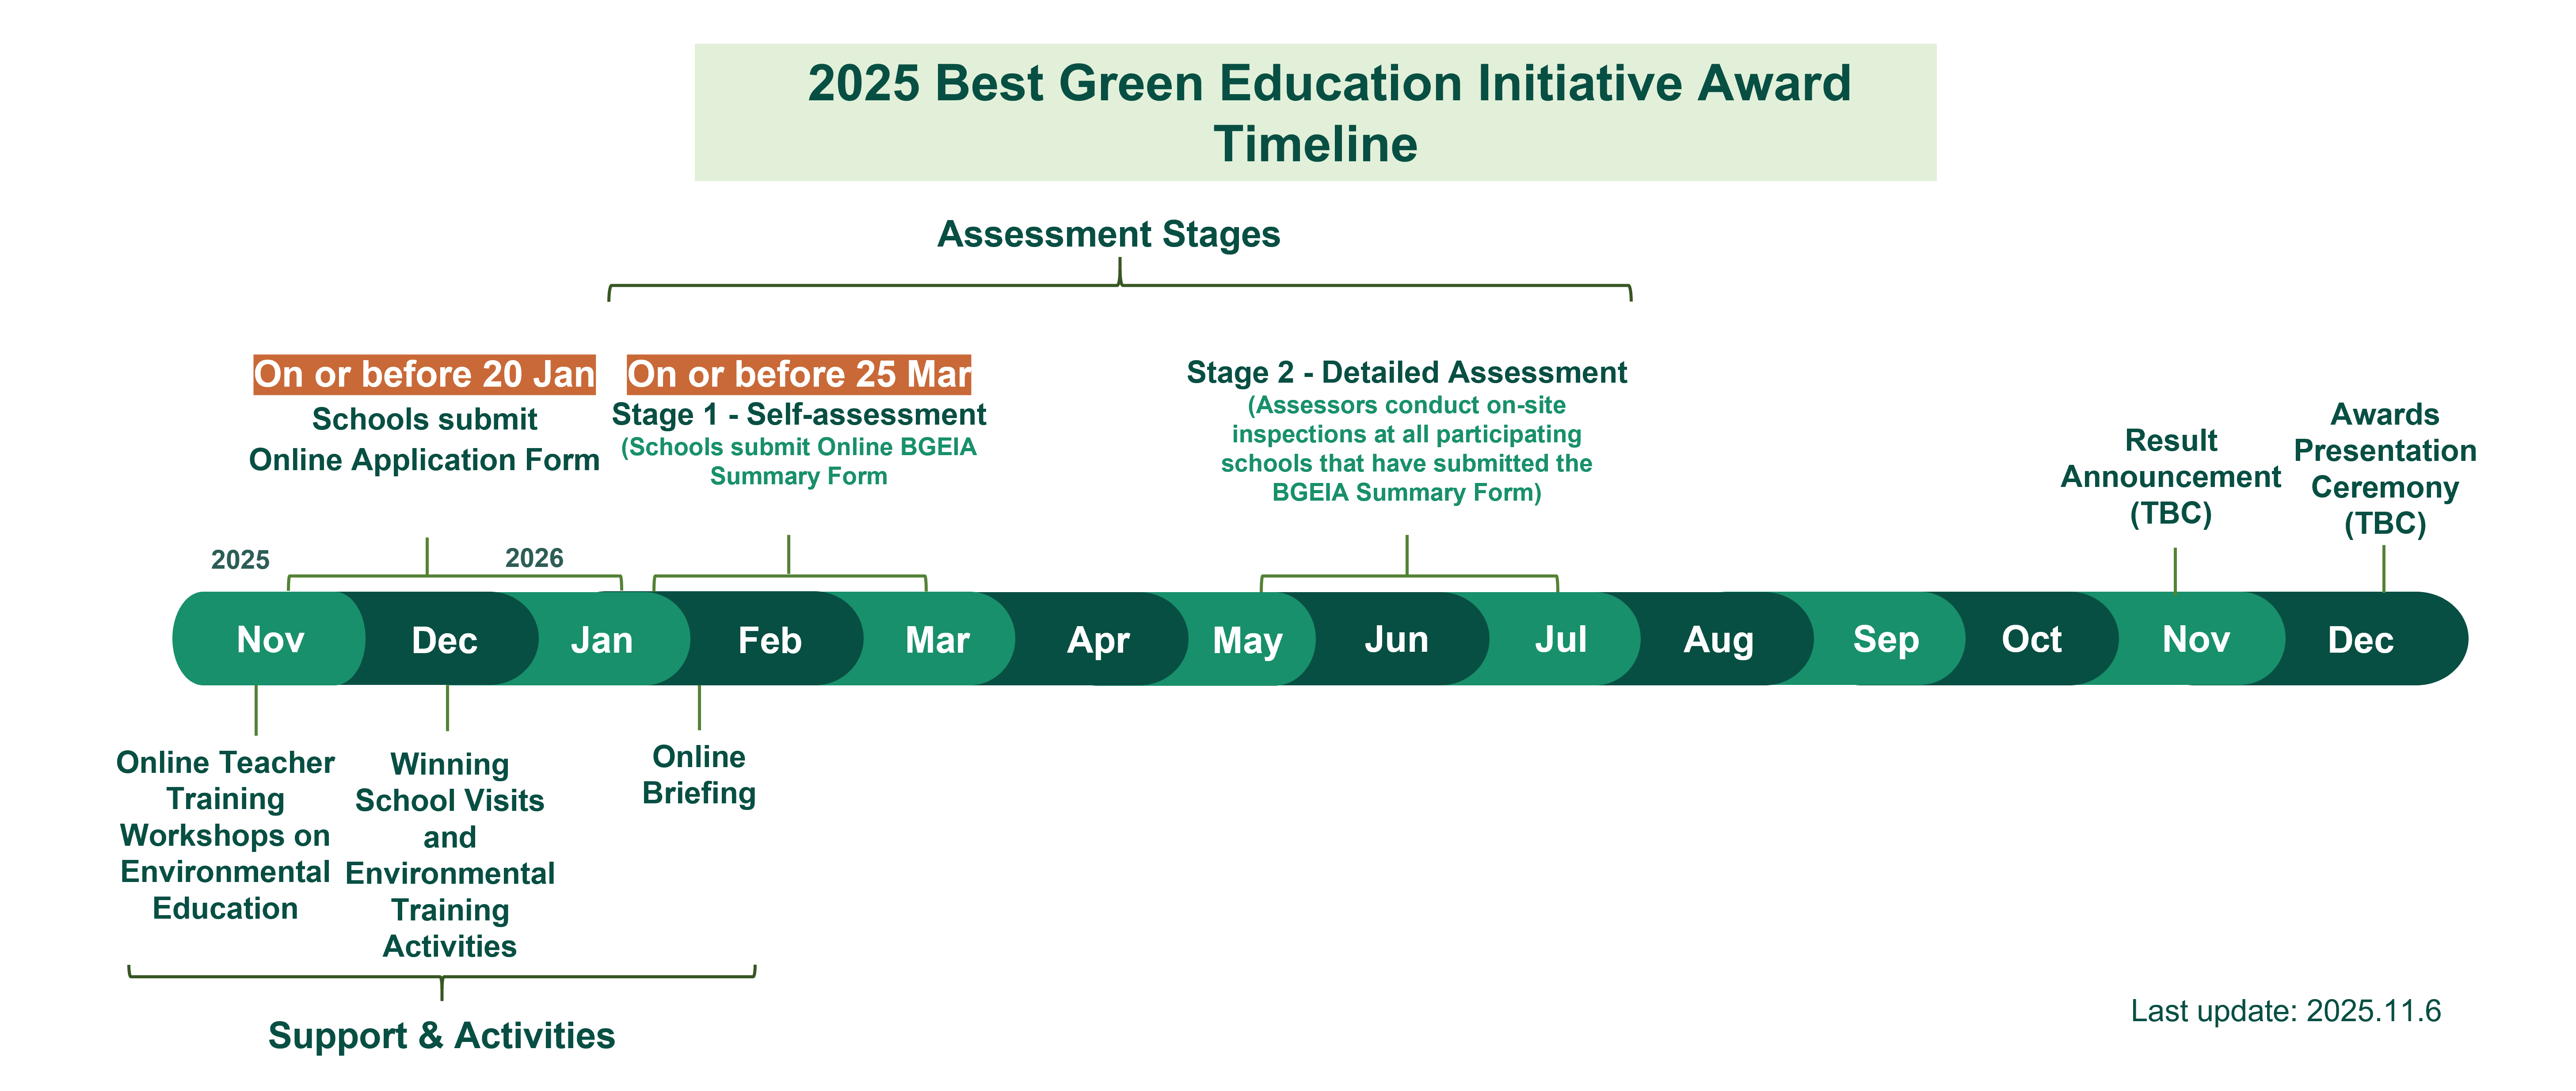Image resolution: width=2576 pixels, height=1091 pixels.
Task: Click the Online Briefing label
Action: pyautogui.click(x=698, y=775)
